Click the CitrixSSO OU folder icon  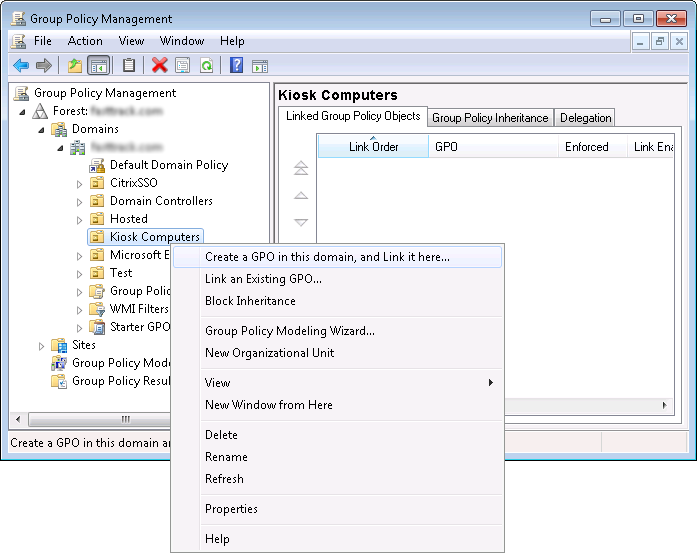click(97, 183)
